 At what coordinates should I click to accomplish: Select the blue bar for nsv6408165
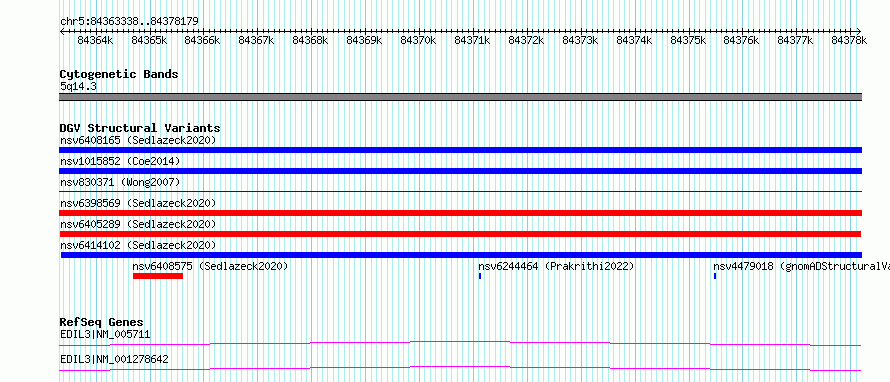coord(460,150)
